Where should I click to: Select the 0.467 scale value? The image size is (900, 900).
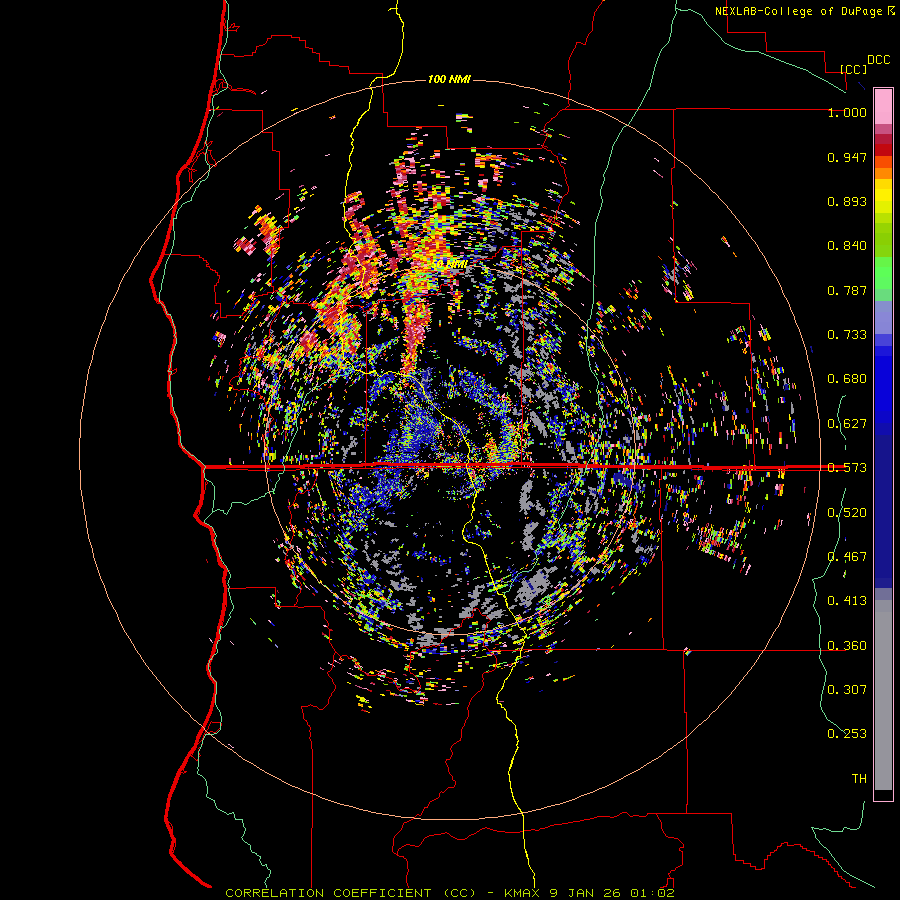click(x=847, y=557)
